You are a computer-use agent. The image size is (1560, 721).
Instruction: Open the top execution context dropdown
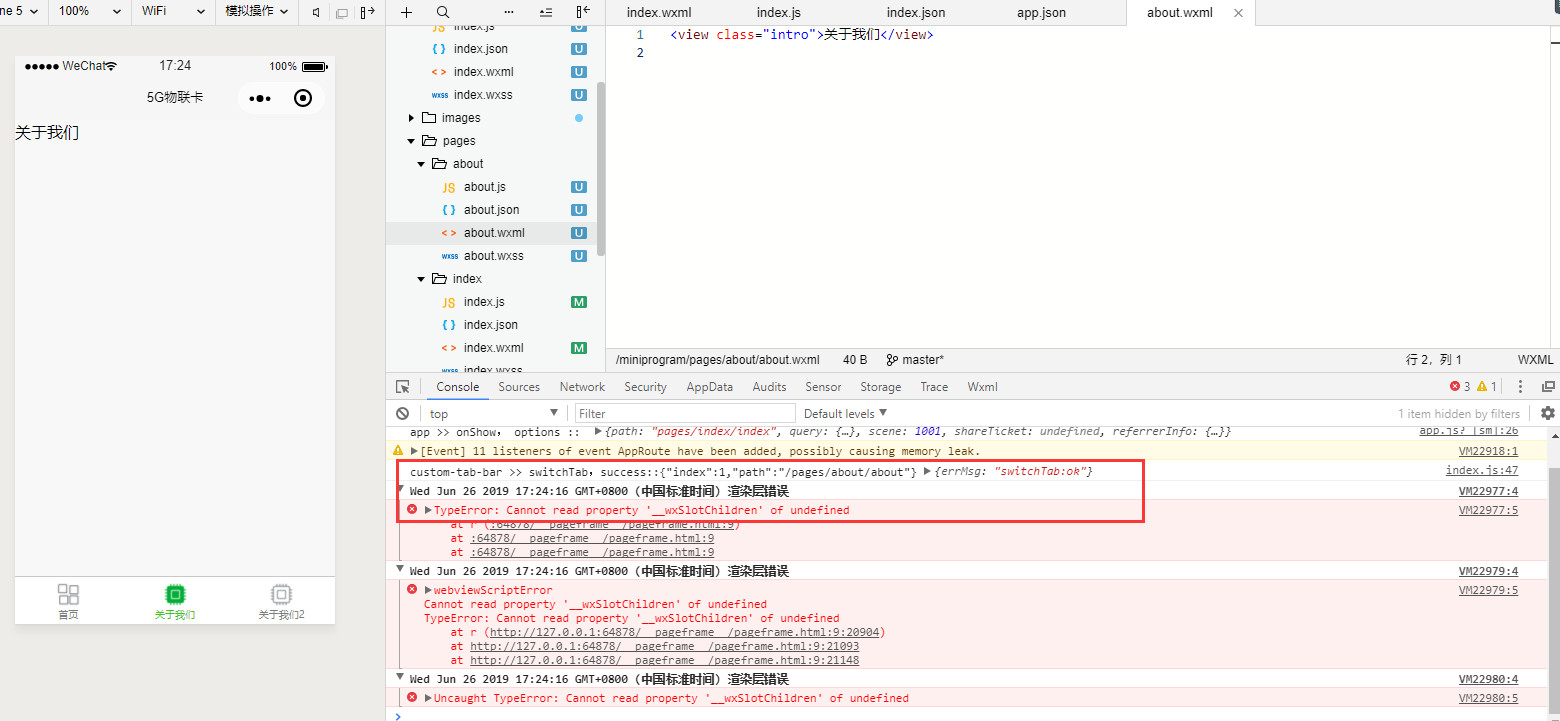coord(492,413)
